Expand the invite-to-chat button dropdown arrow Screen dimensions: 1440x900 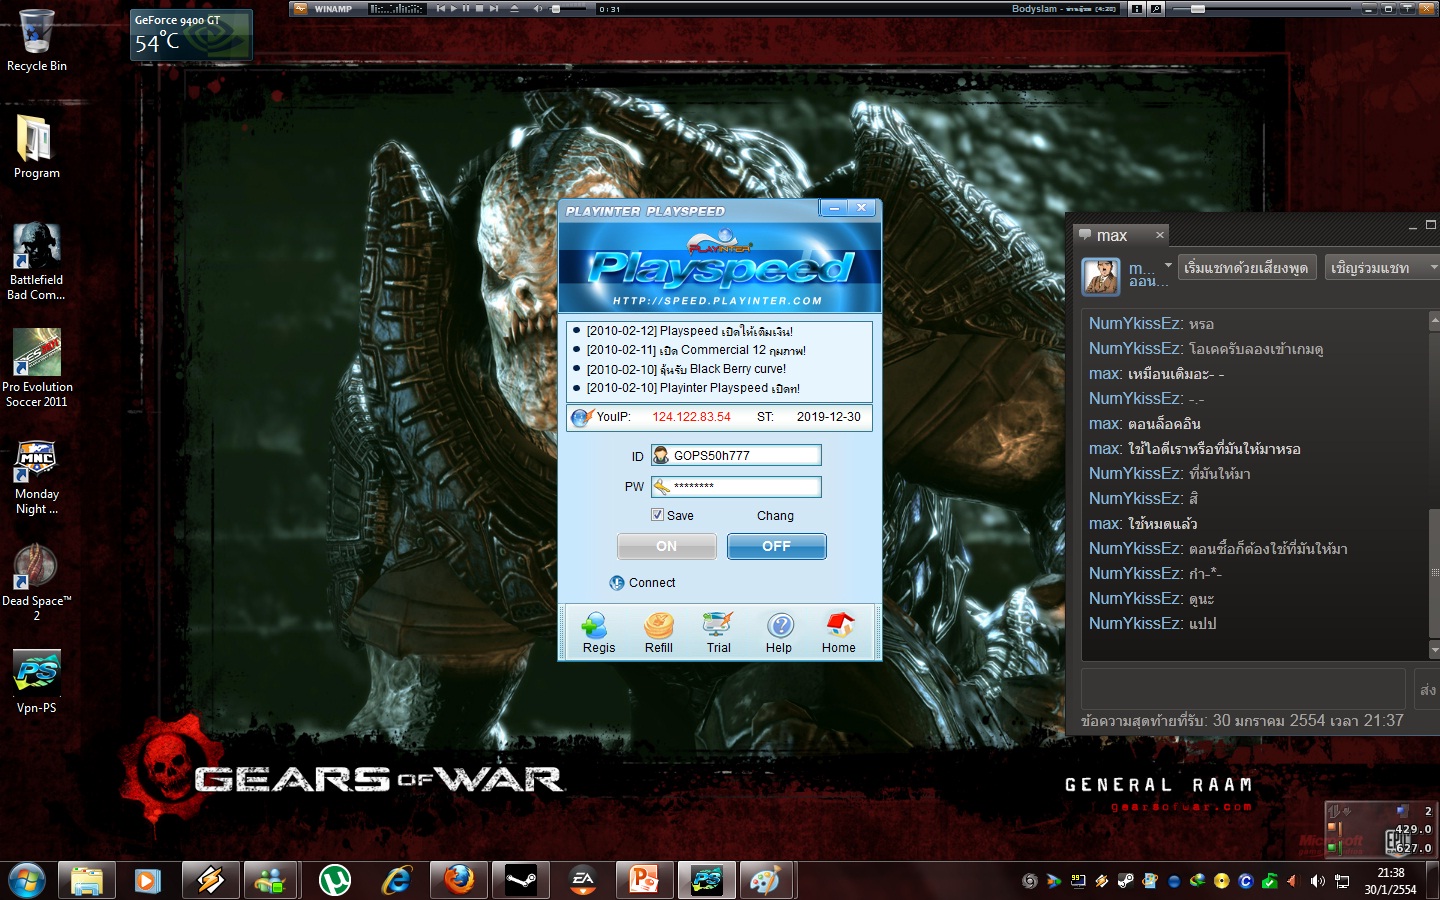tap(1434, 267)
